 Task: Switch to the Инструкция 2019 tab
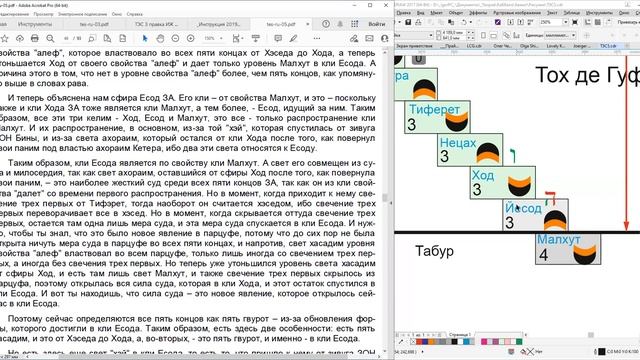tap(219, 24)
